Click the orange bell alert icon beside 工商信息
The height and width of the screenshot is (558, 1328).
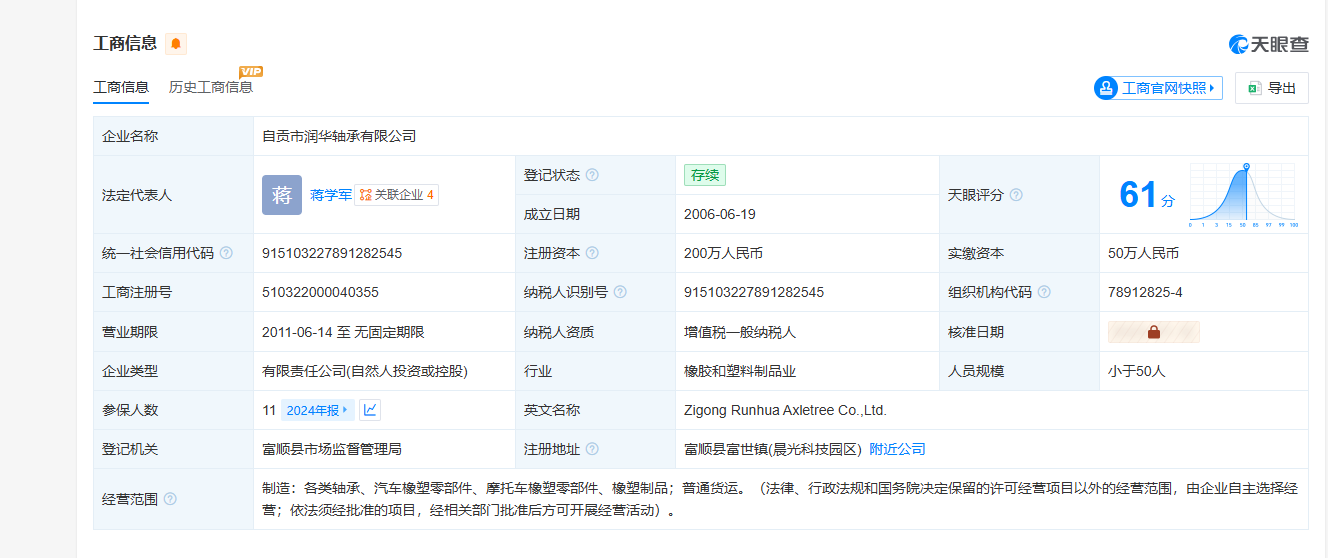pyautogui.click(x=176, y=44)
